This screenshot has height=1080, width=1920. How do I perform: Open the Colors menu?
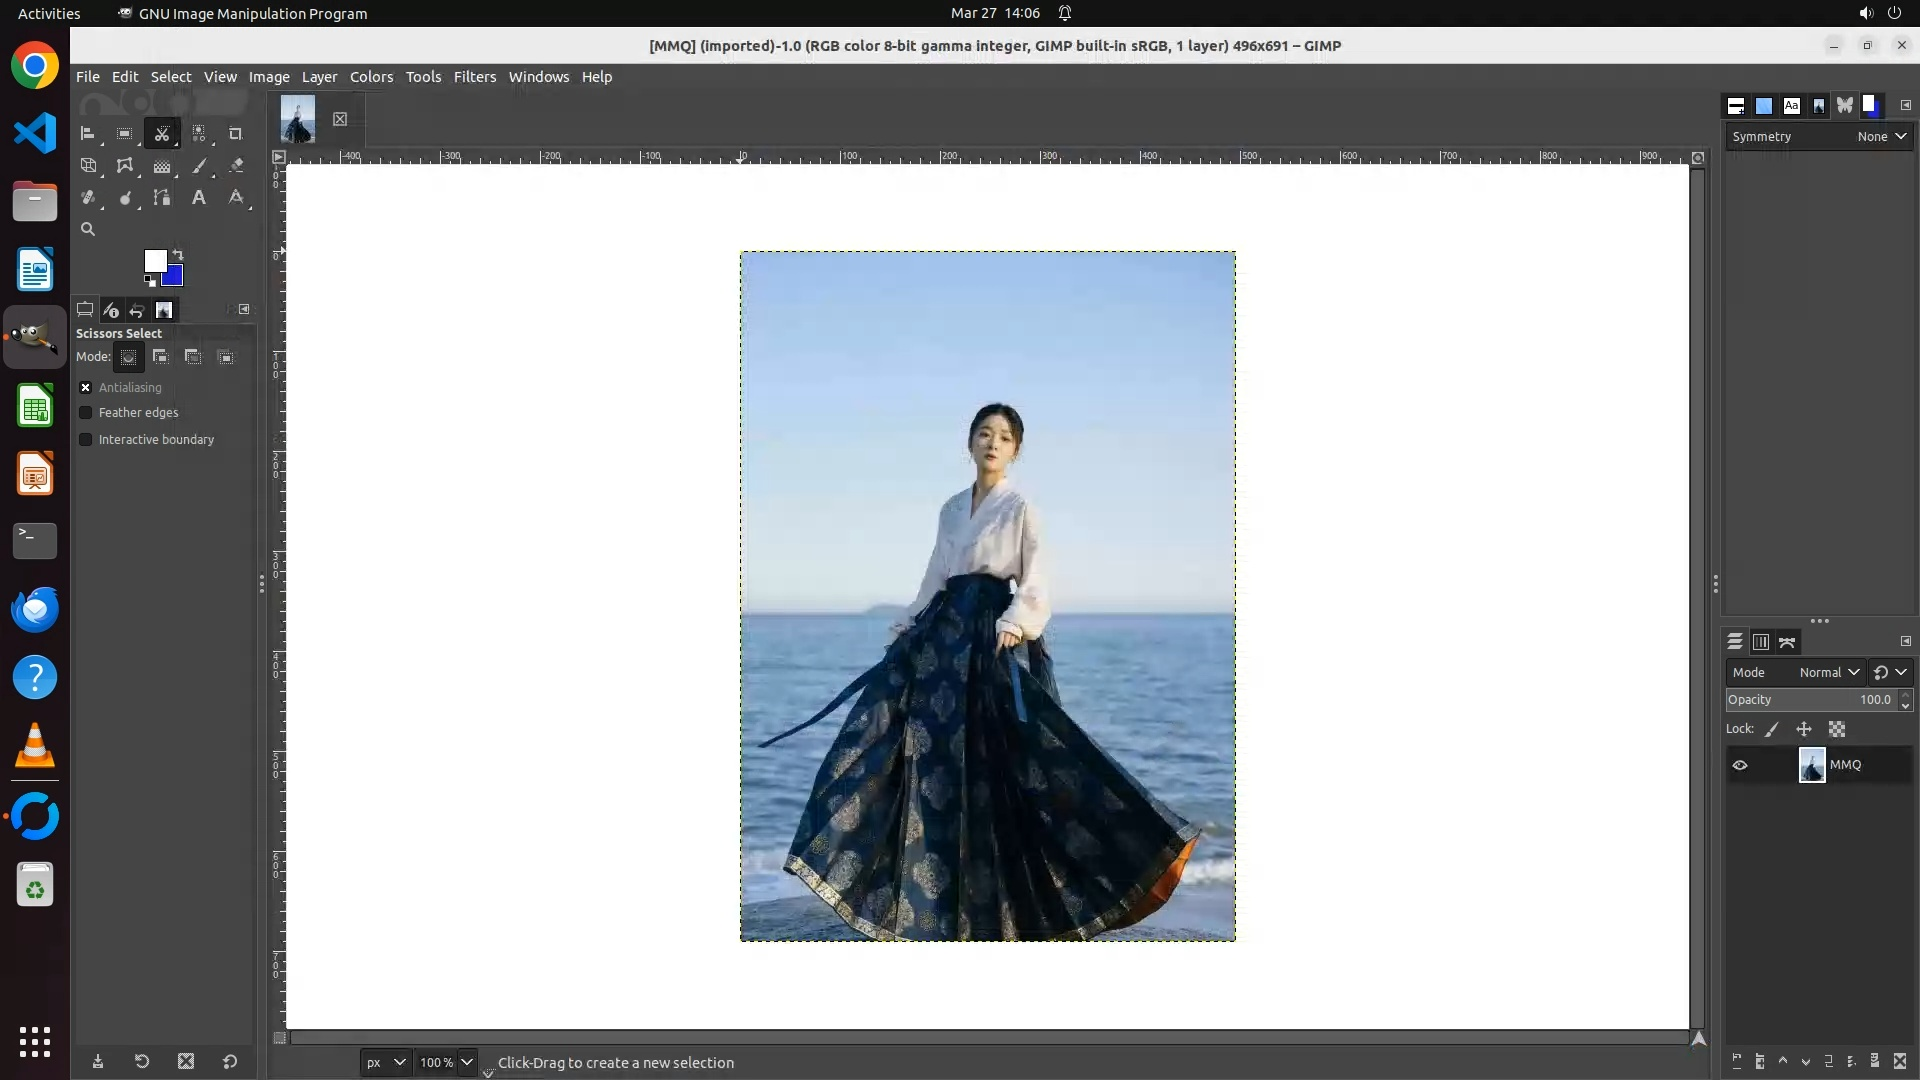click(371, 77)
